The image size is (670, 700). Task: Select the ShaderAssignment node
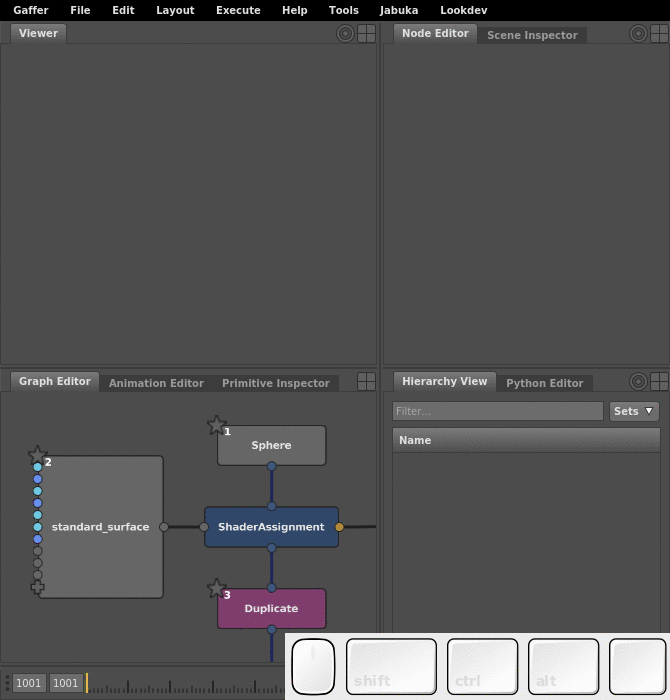click(271, 527)
